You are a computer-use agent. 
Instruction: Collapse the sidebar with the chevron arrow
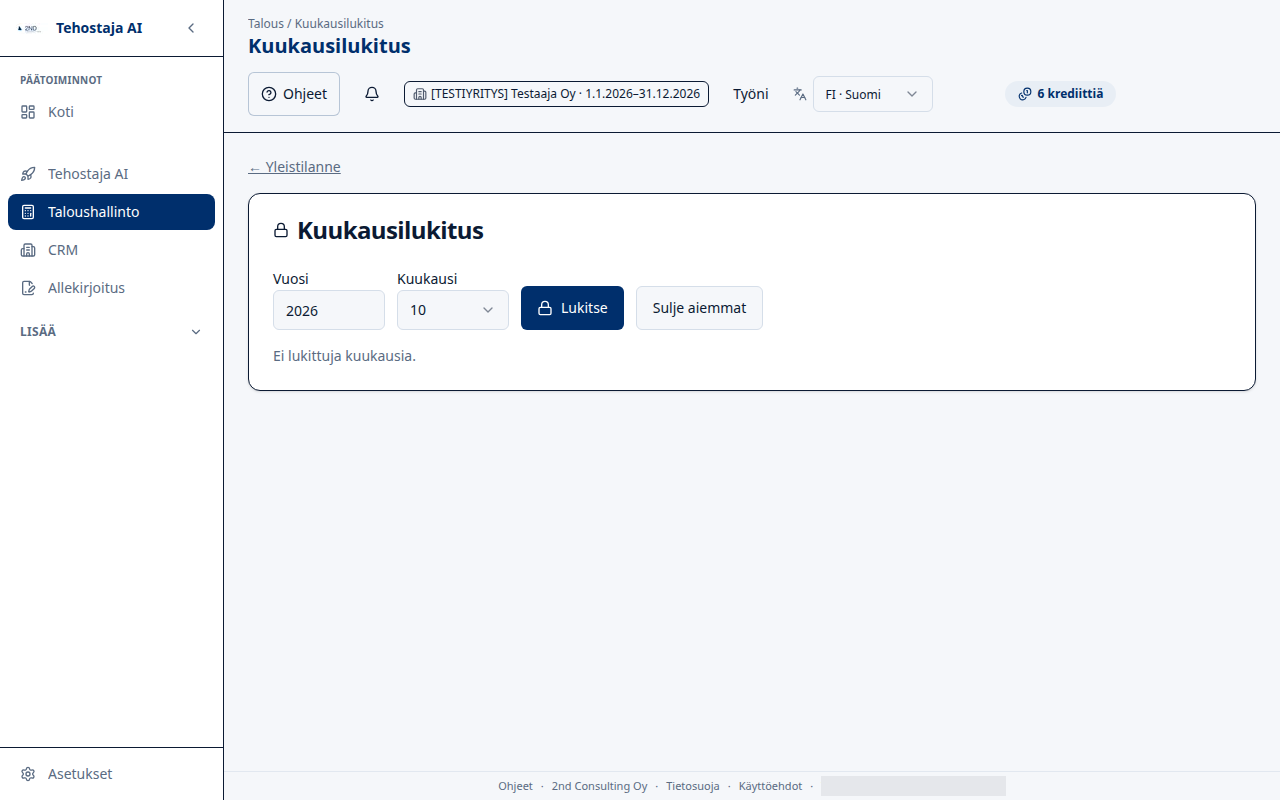[191, 28]
